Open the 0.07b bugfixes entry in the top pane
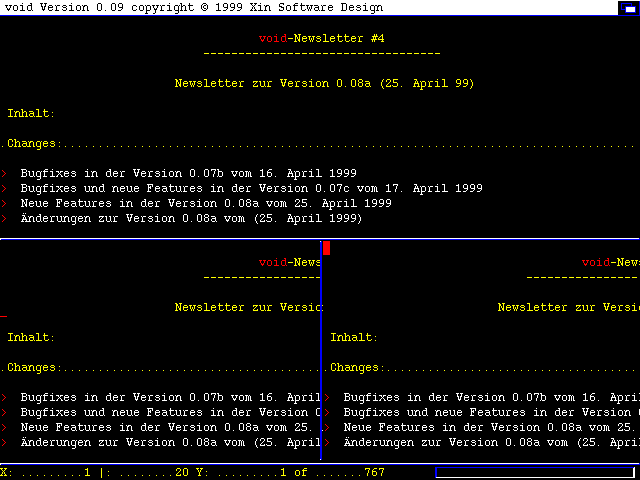 click(188, 173)
